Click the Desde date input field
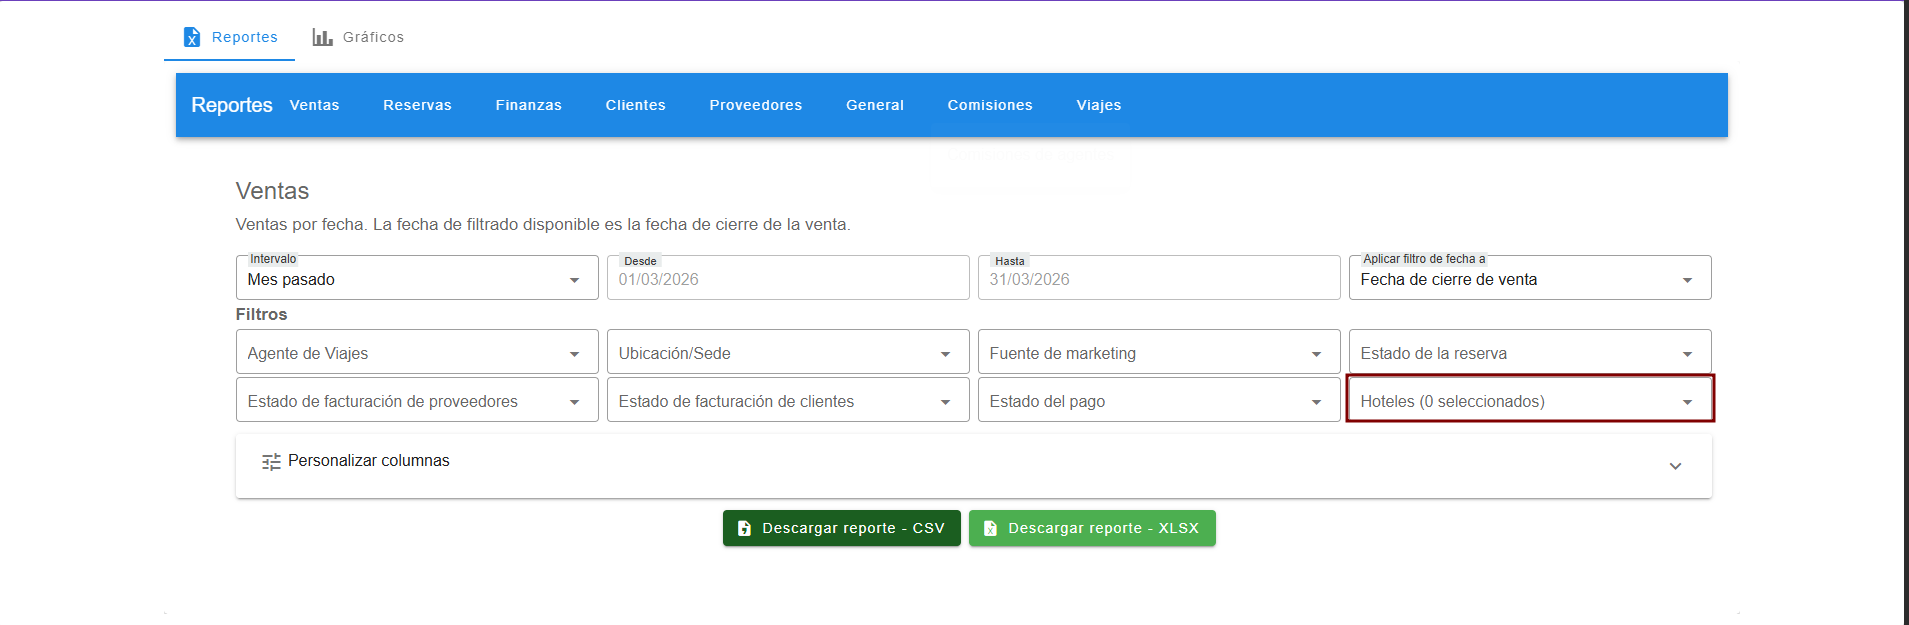Image resolution: width=1909 pixels, height=625 pixels. (x=787, y=279)
